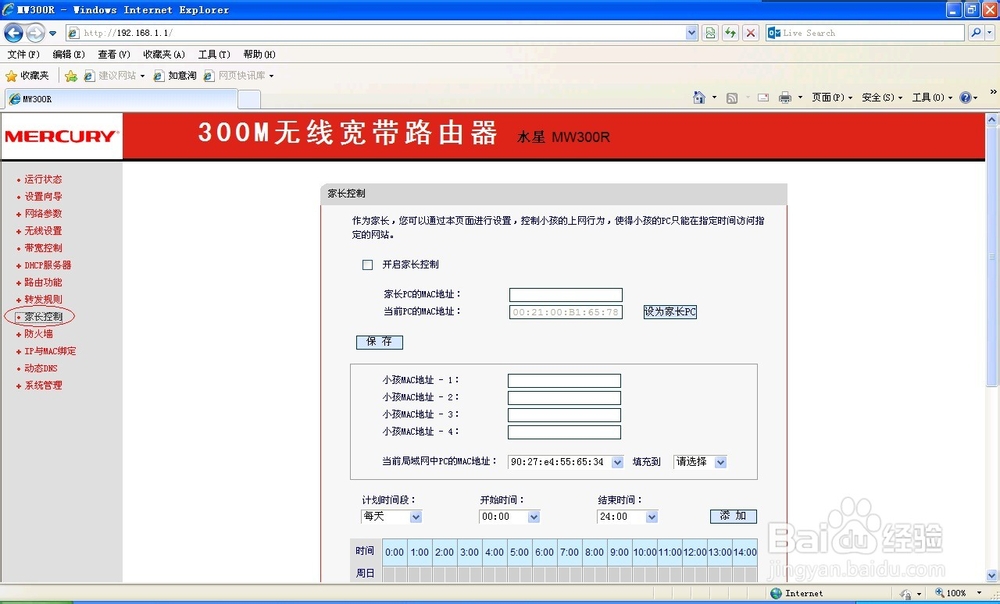Open the 请选择 dropdown next to 填充到
Image resolution: width=1000 pixels, height=604 pixels.
[698, 461]
